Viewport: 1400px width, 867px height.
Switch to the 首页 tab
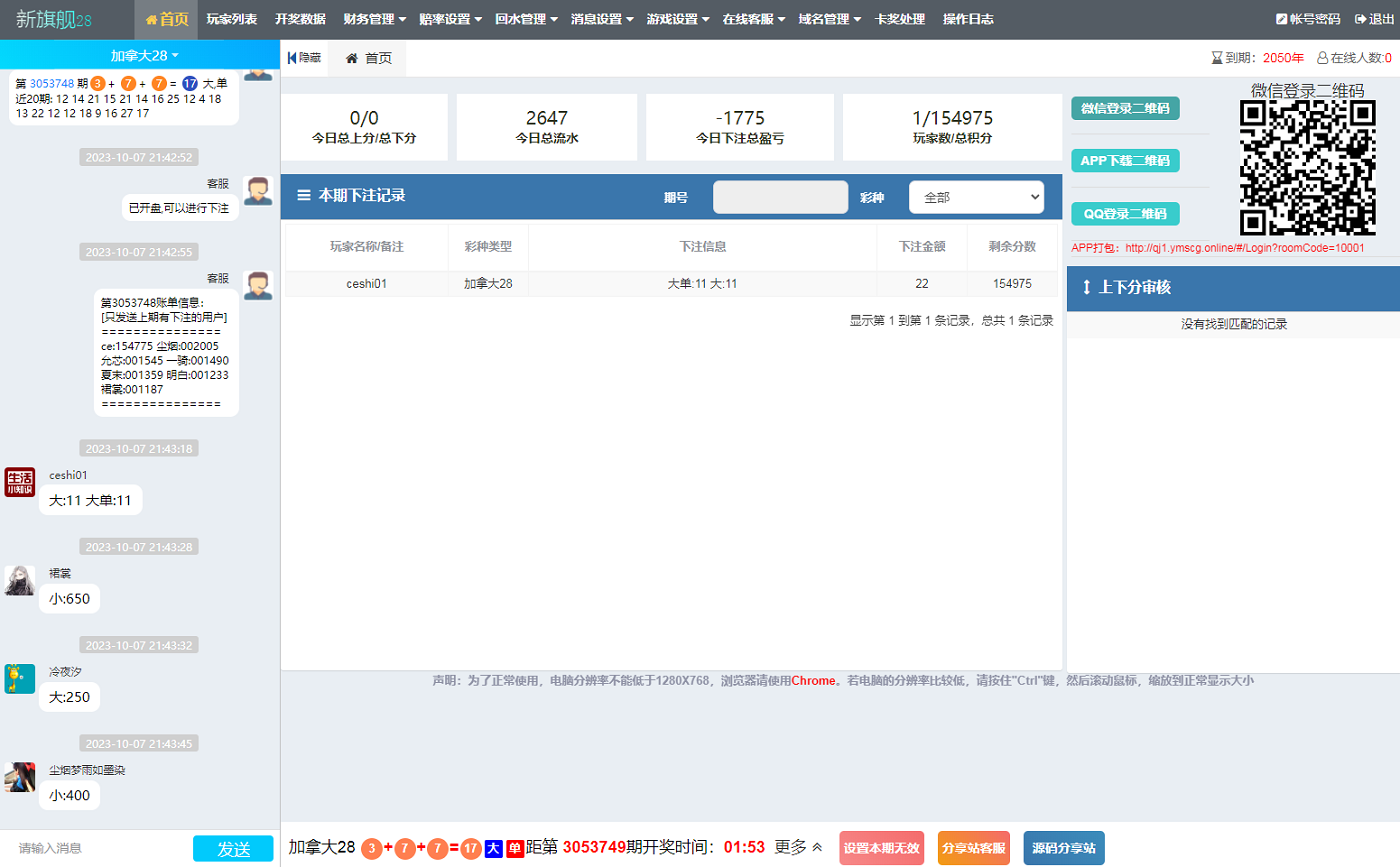367,58
